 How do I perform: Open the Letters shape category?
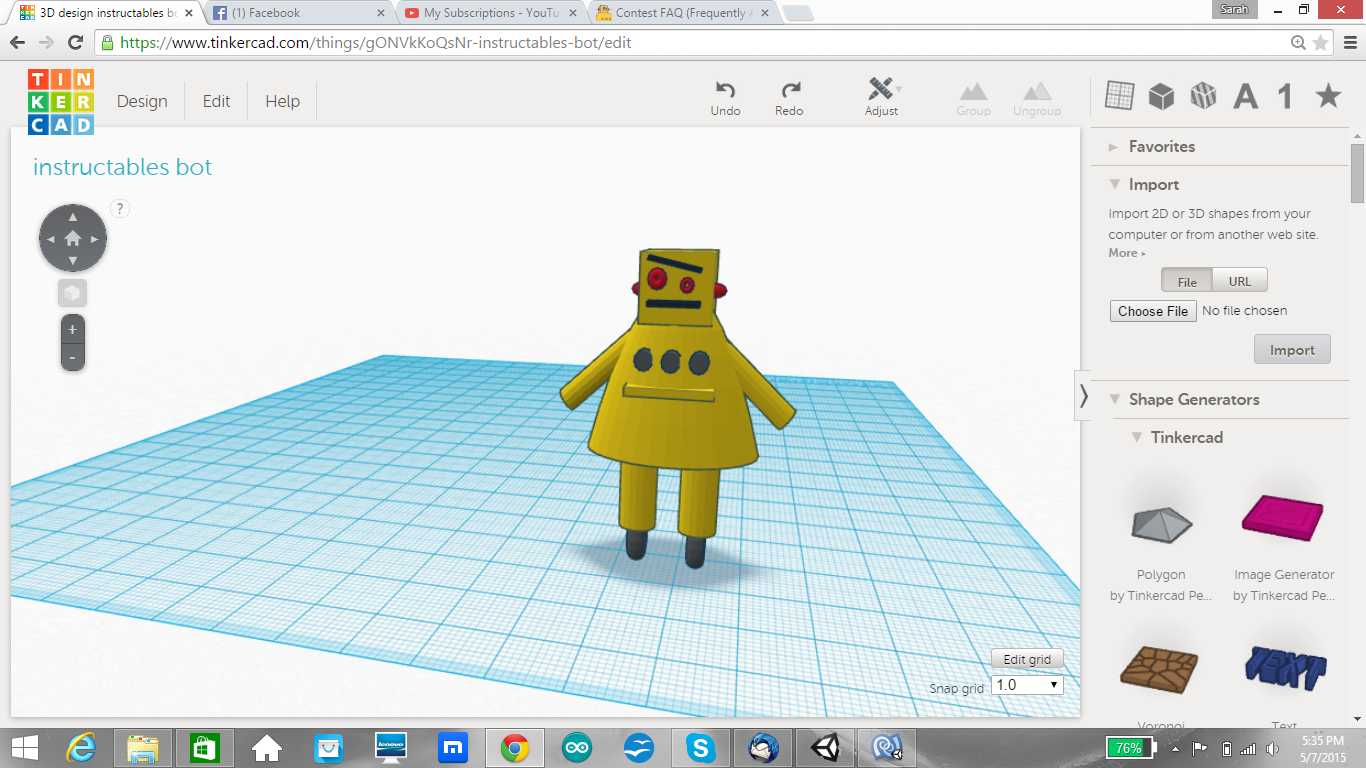pyautogui.click(x=1245, y=95)
